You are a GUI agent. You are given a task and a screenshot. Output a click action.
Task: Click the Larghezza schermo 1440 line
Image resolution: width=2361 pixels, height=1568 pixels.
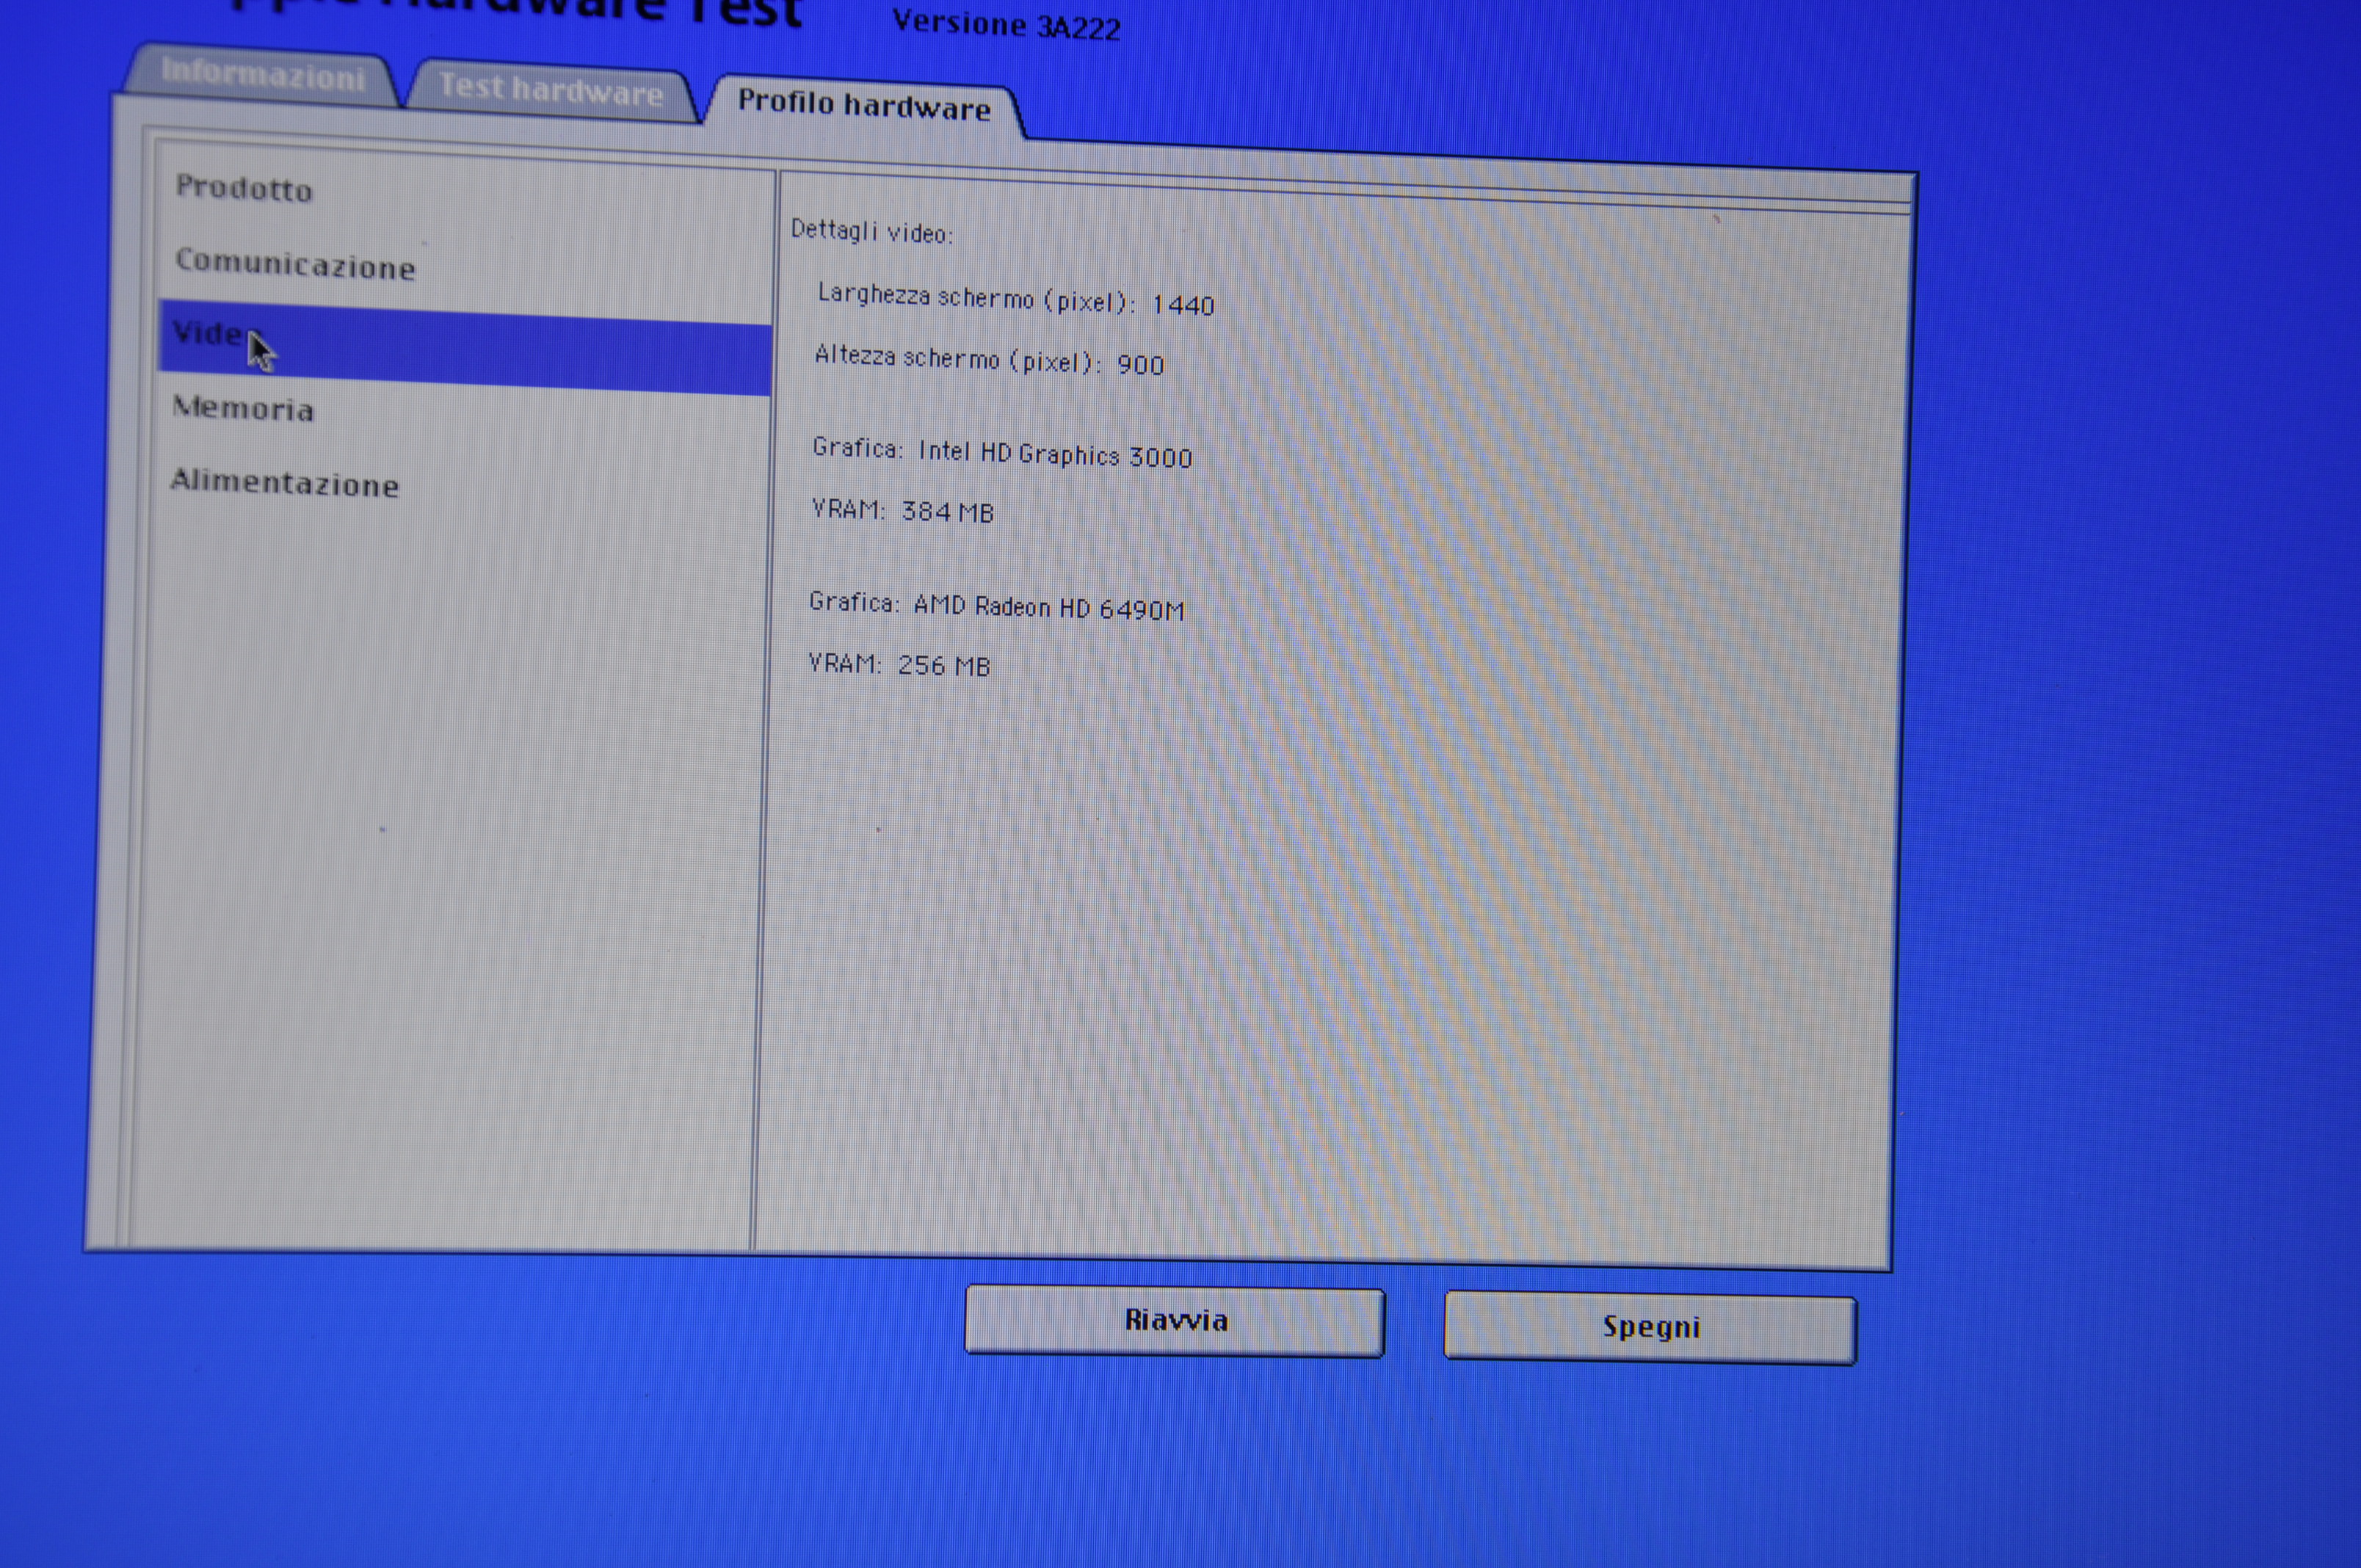[1015, 299]
